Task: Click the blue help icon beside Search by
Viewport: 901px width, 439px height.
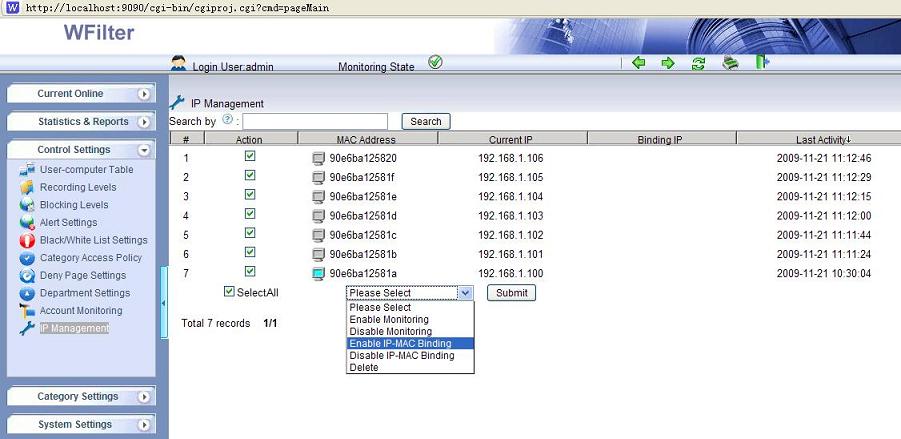Action: (228, 120)
